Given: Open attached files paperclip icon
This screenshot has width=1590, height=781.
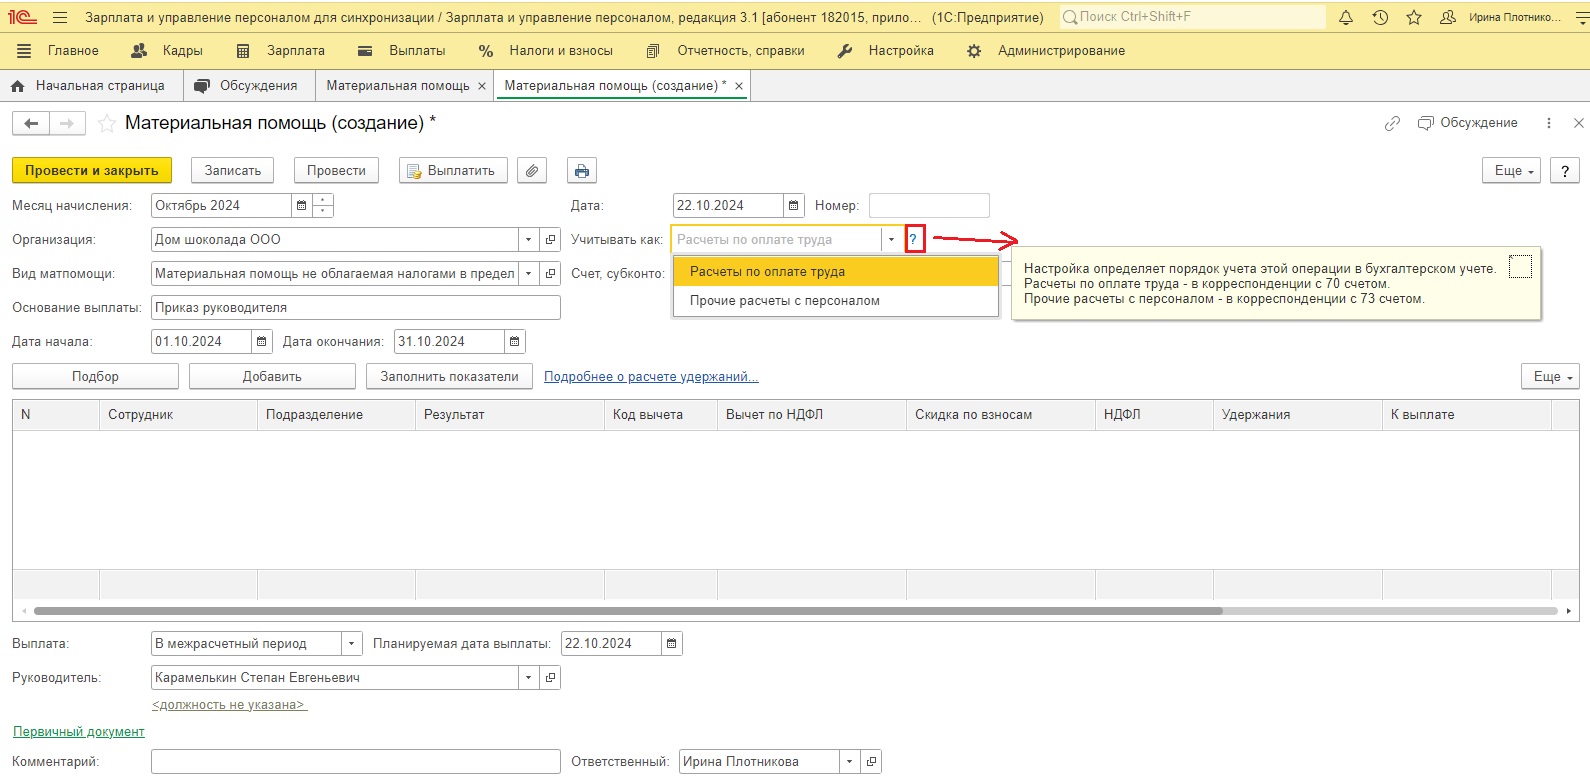Looking at the screenshot, I should [532, 170].
